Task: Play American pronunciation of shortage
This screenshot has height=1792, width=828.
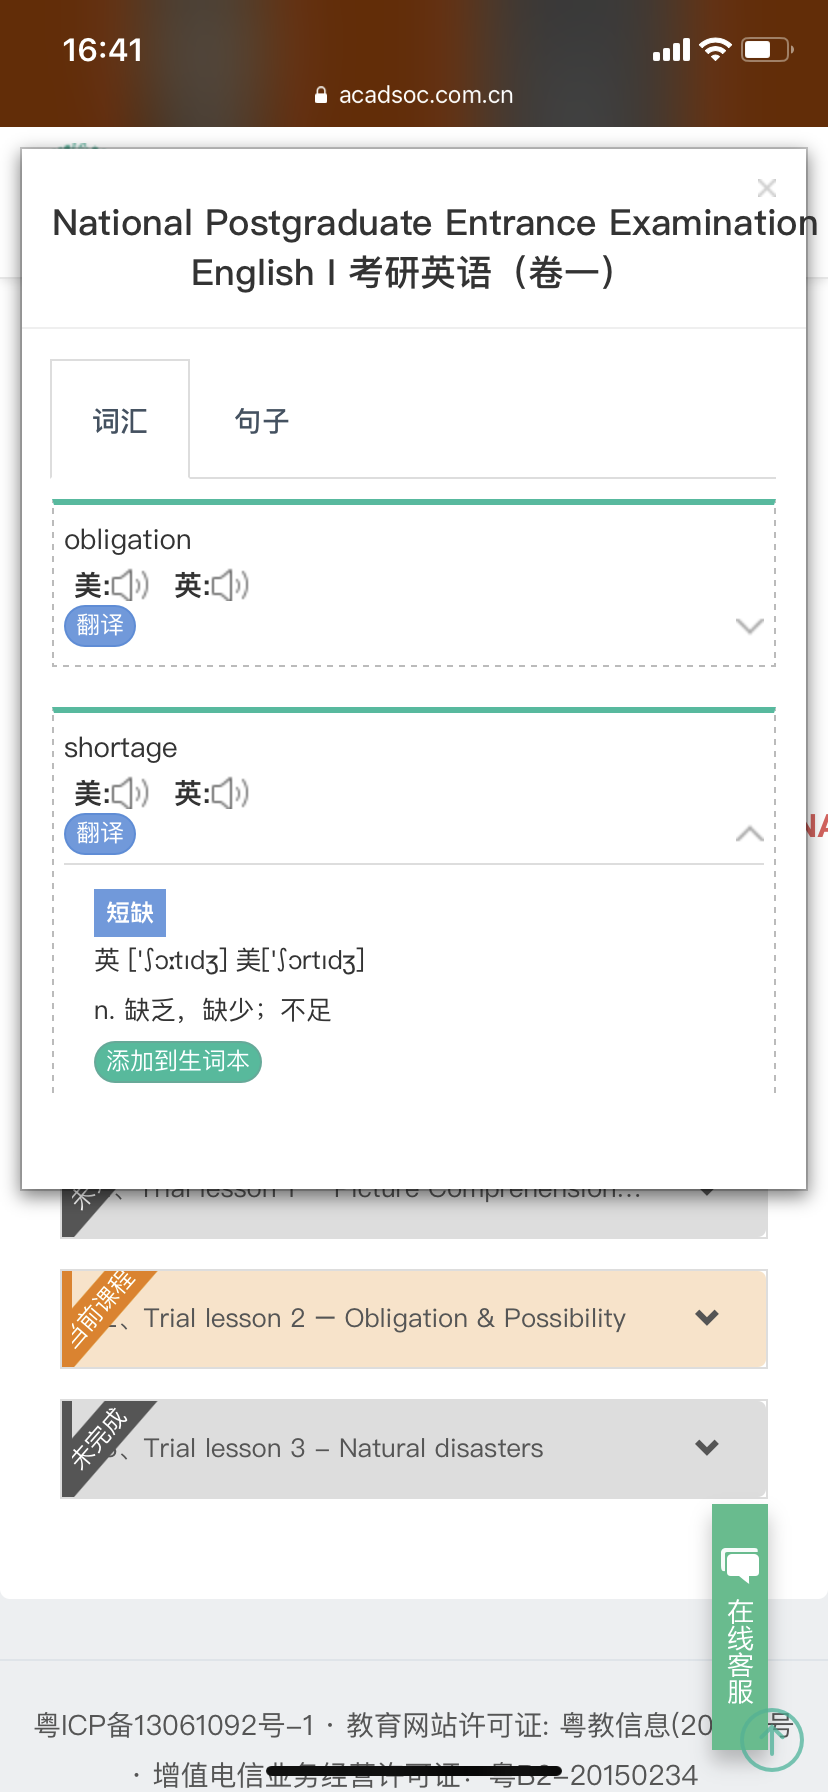Action: [x=130, y=793]
